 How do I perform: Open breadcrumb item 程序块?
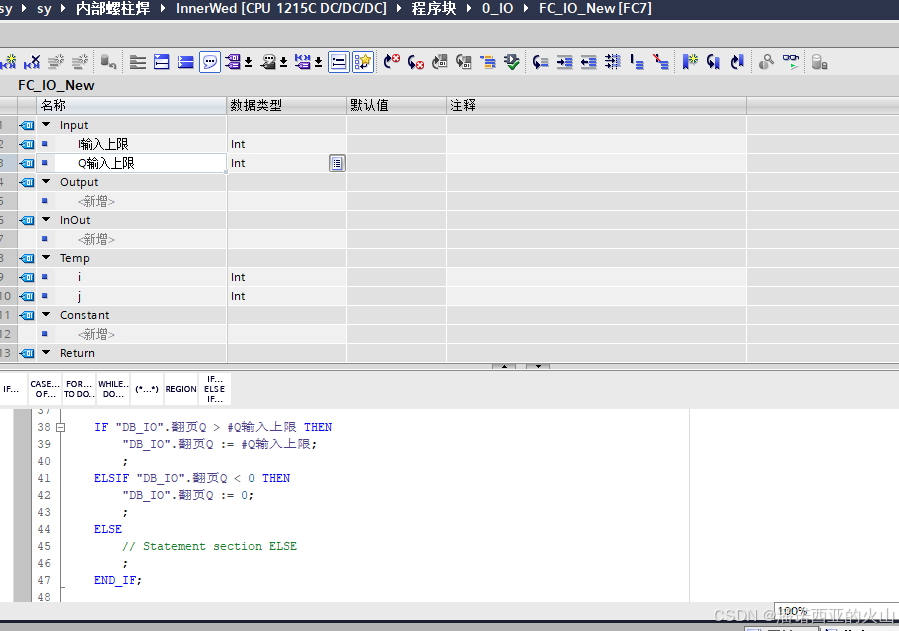click(434, 9)
